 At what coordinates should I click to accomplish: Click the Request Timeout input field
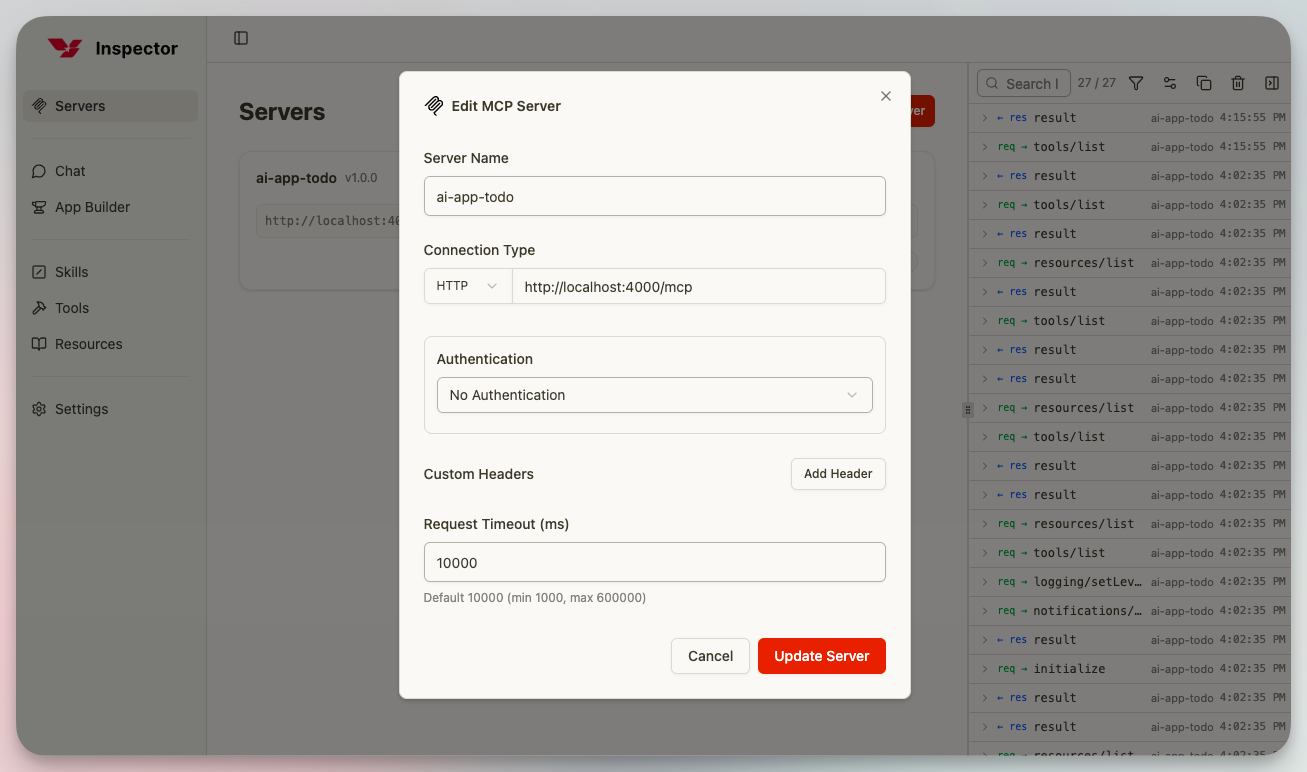tap(655, 562)
